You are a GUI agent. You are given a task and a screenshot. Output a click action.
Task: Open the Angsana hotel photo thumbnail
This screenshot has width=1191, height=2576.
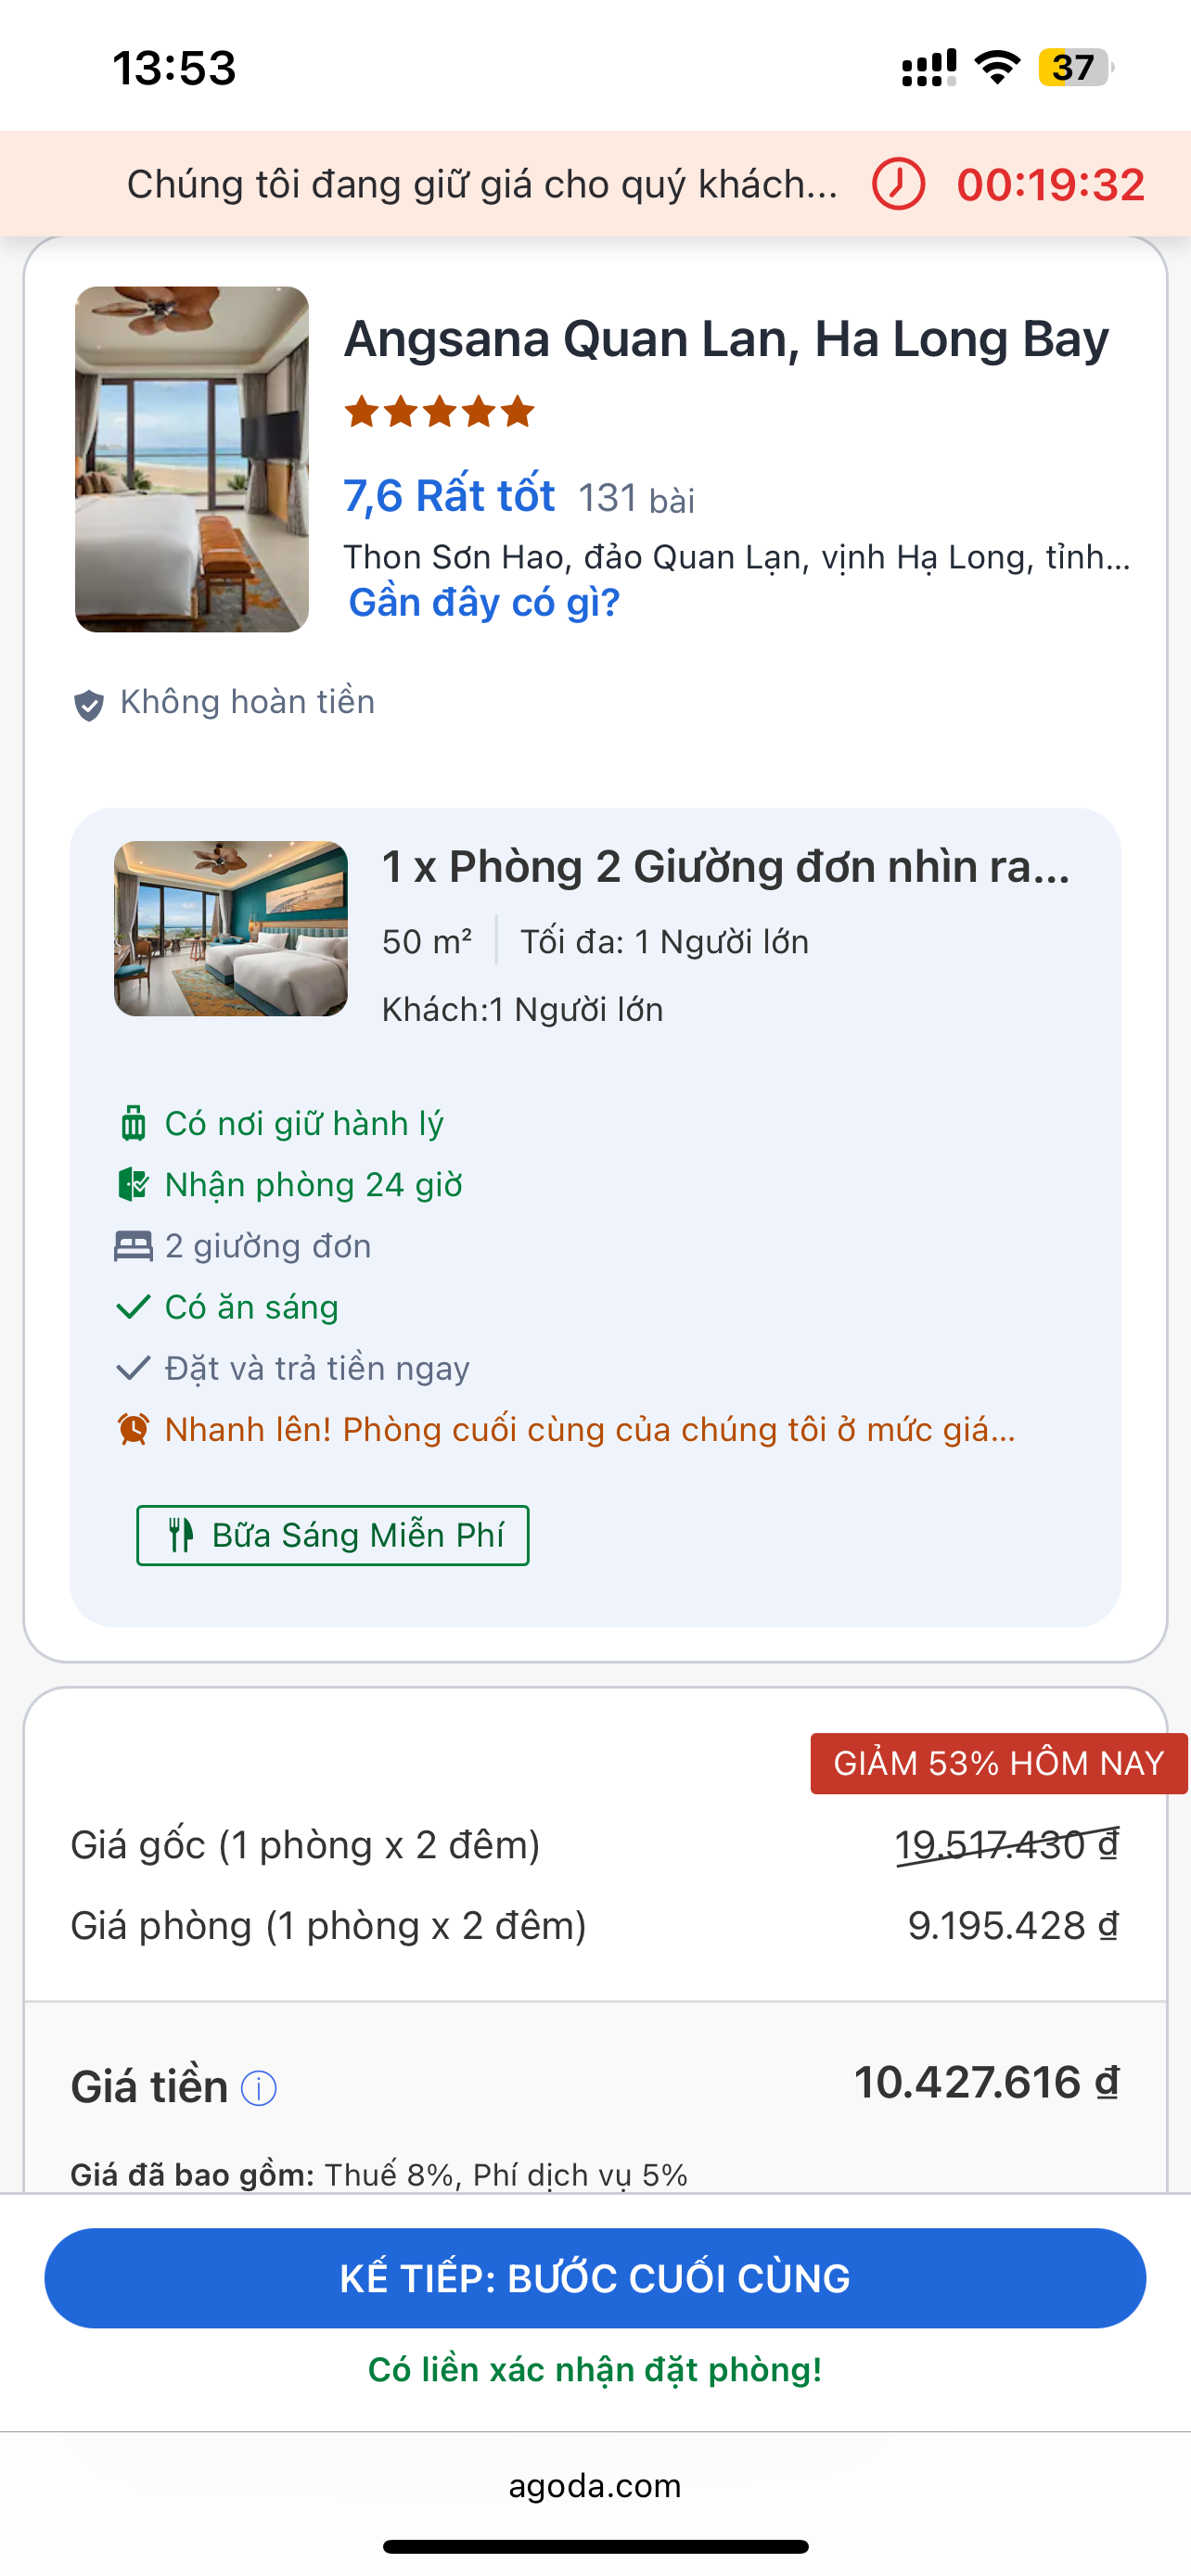tap(192, 459)
